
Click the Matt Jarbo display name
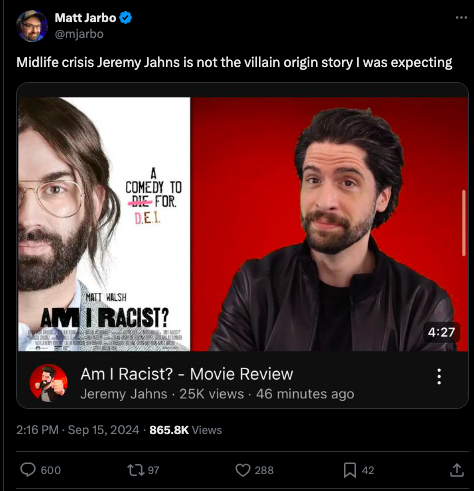[x=85, y=18]
